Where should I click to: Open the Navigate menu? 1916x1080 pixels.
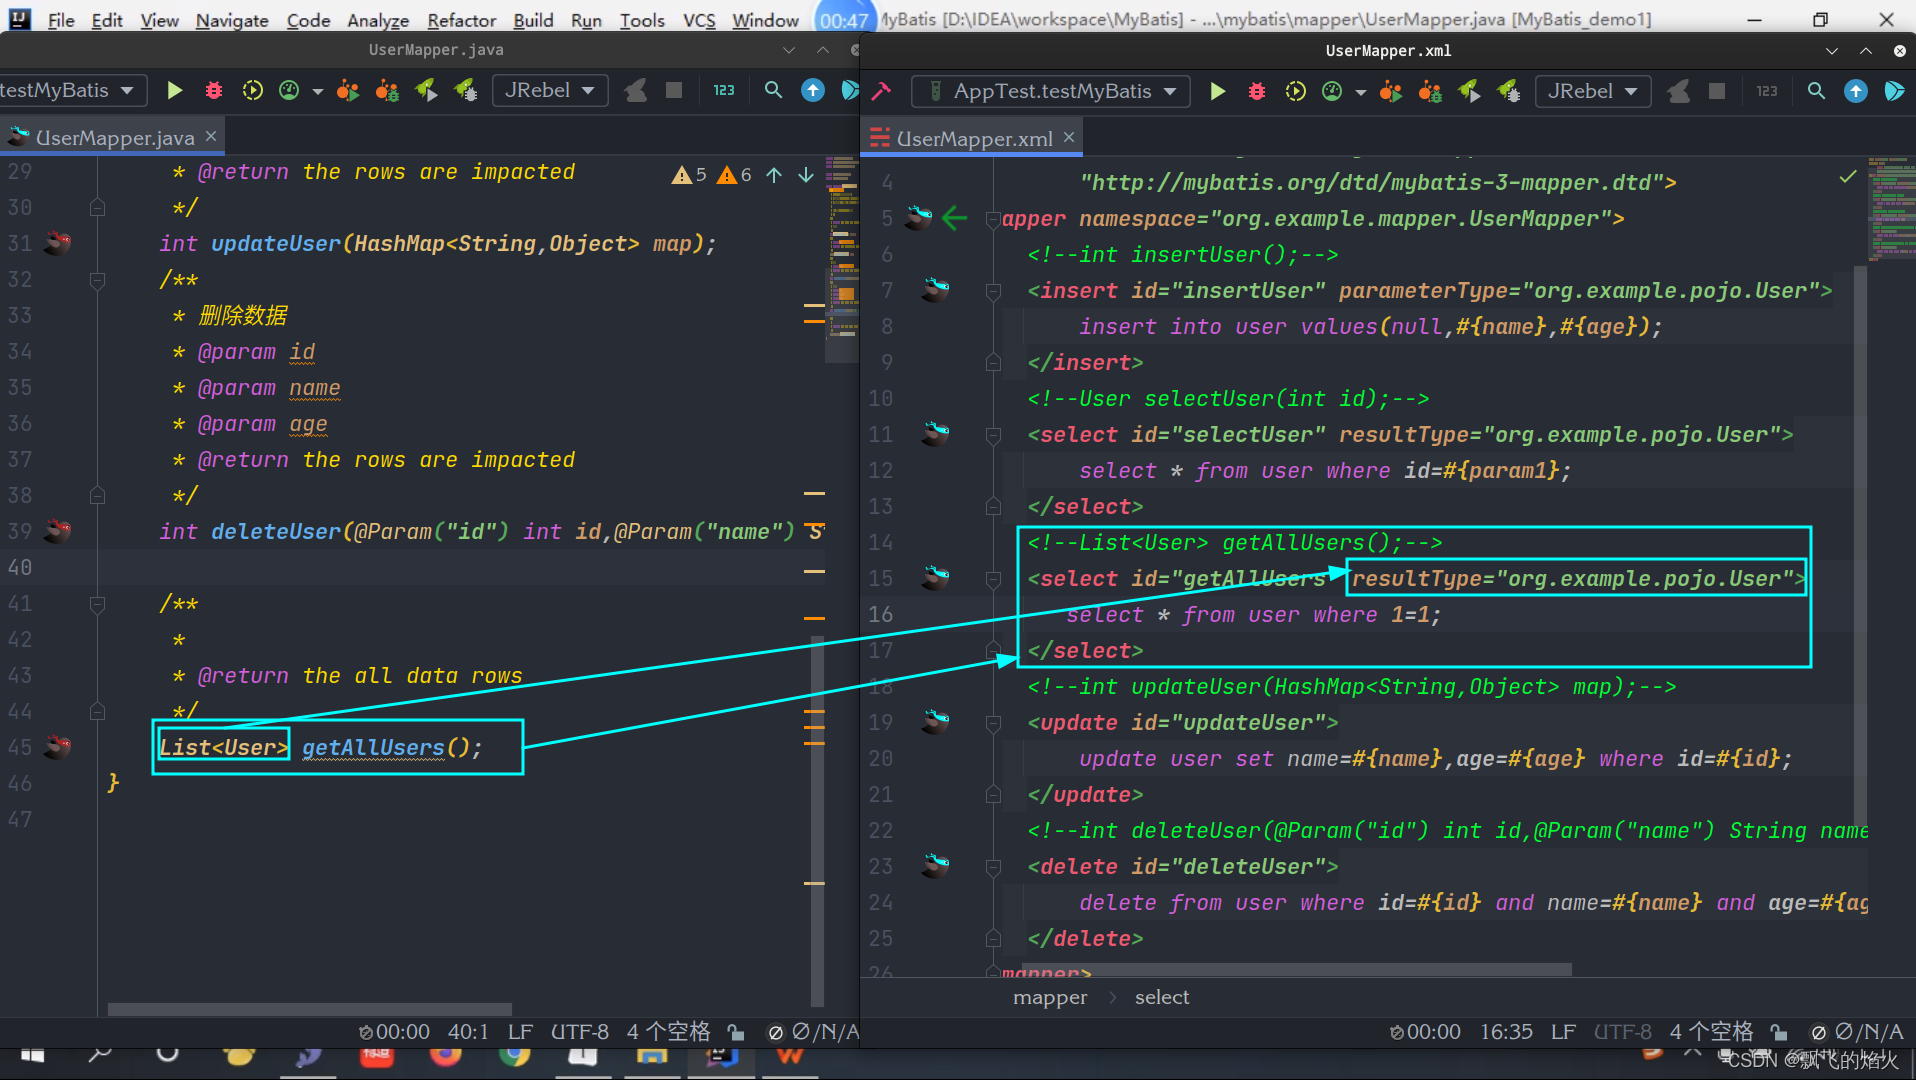[232, 20]
